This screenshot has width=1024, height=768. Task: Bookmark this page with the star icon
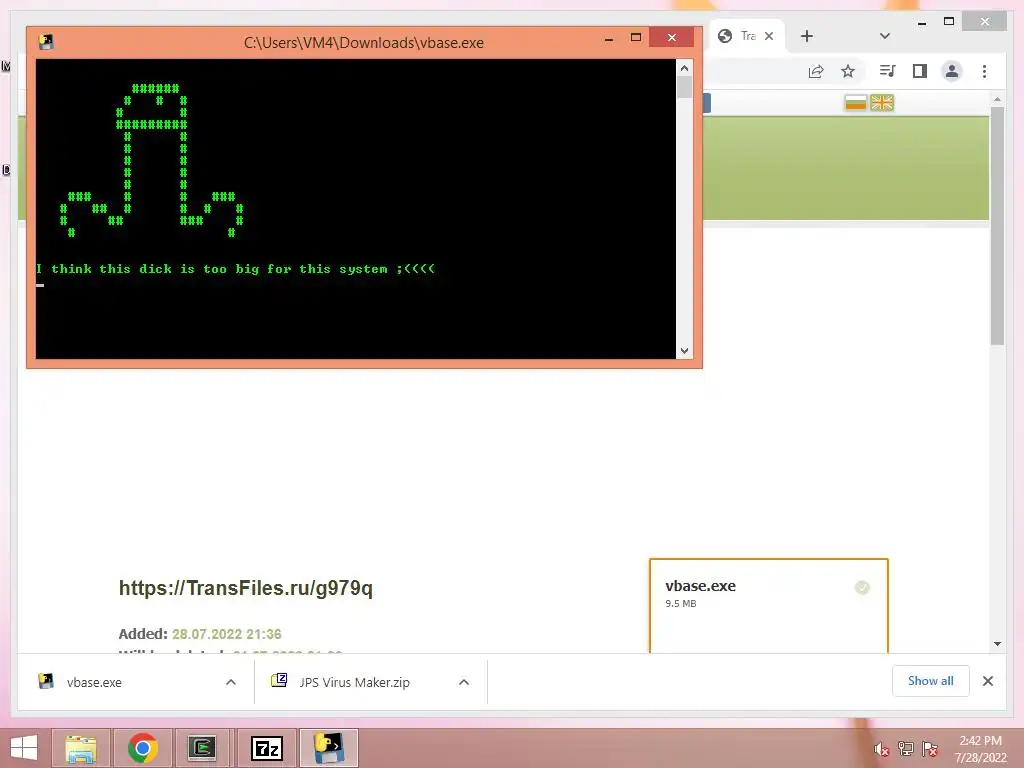tap(848, 71)
